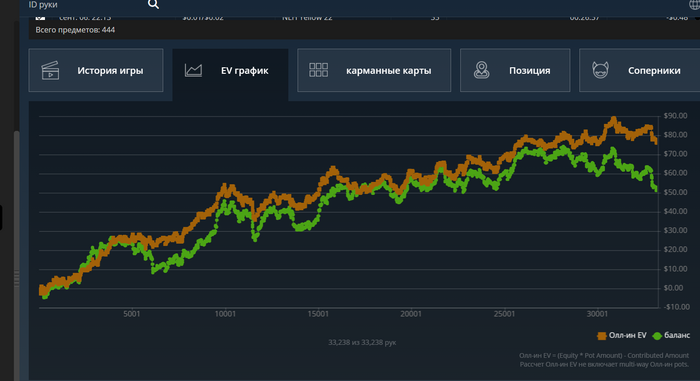Viewport: 700px width, 381px height.
Task: Click the multi-way Олл-ин pots note
Action: (x=604, y=364)
